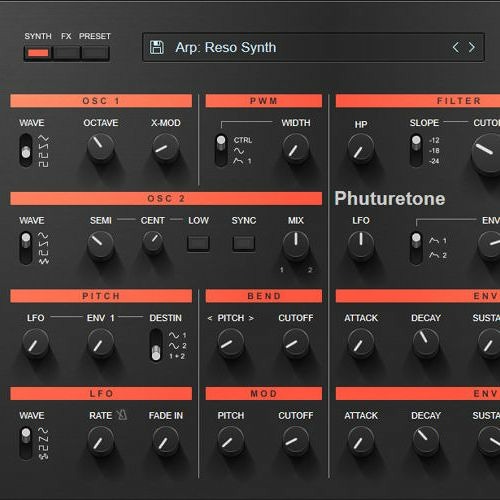The width and height of the screenshot is (500, 500).
Task: Click the BEND CUTOFF knob
Action: click(x=296, y=343)
